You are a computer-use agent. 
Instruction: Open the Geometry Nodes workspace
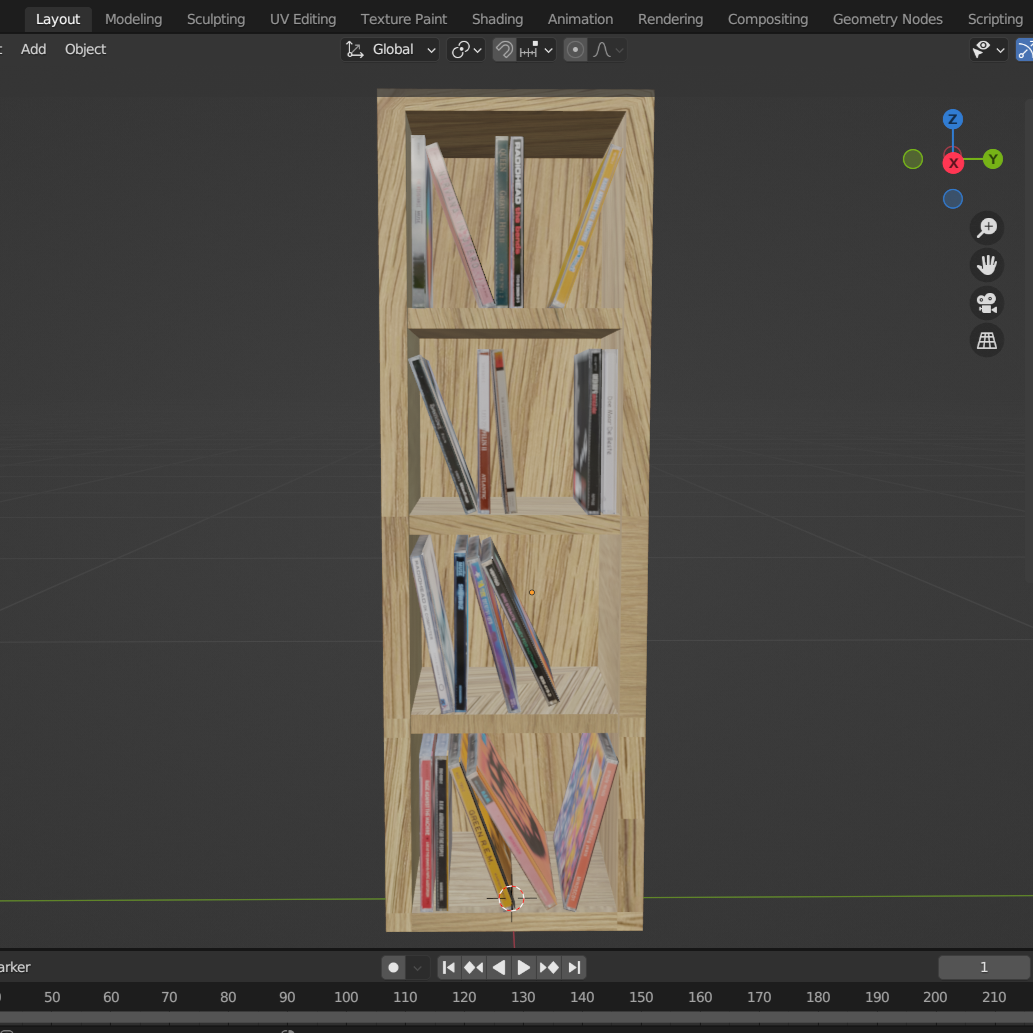tap(887, 19)
